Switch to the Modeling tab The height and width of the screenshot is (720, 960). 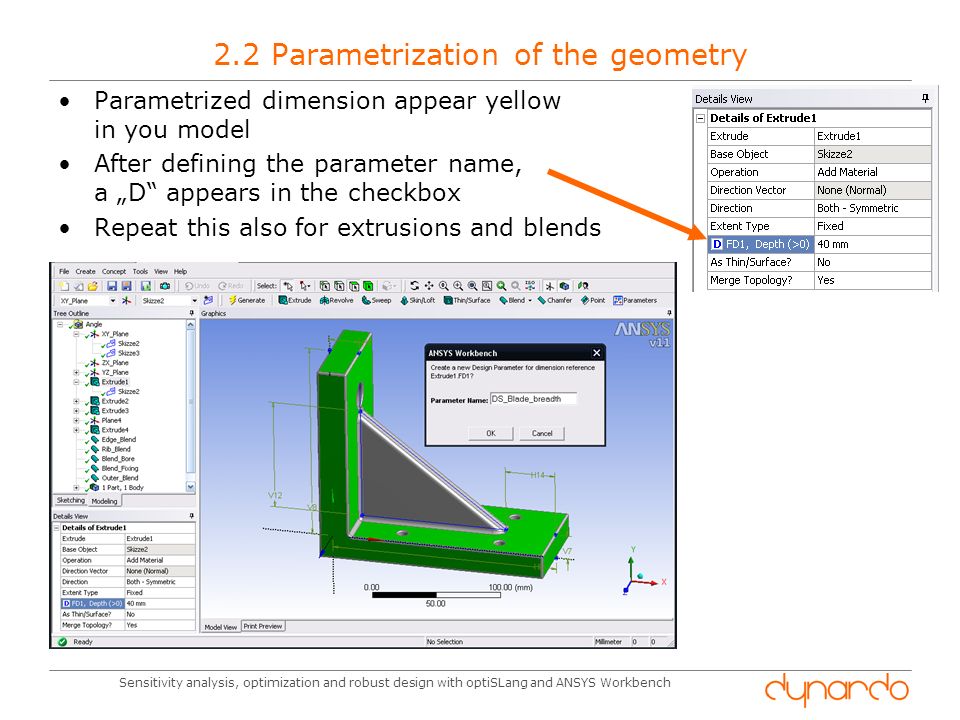[104, 501]
